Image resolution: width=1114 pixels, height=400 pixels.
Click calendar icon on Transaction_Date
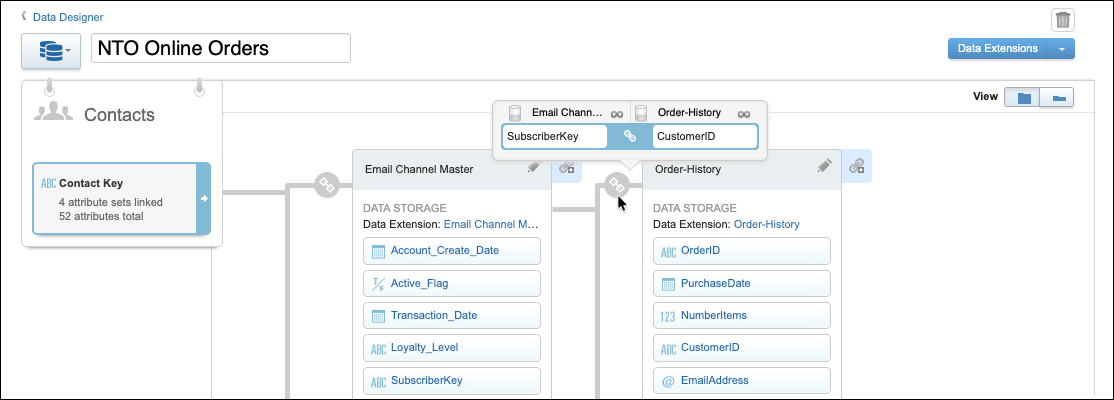coord(379,316)
